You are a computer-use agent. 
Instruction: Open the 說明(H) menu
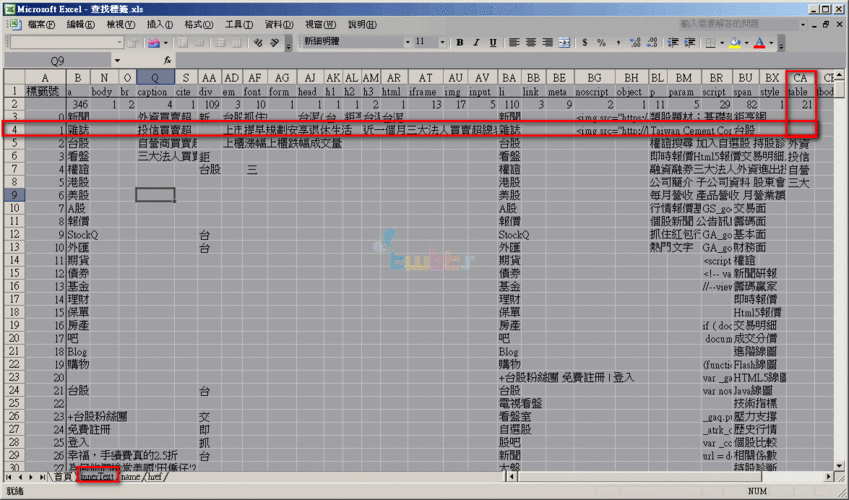(362, 24)
